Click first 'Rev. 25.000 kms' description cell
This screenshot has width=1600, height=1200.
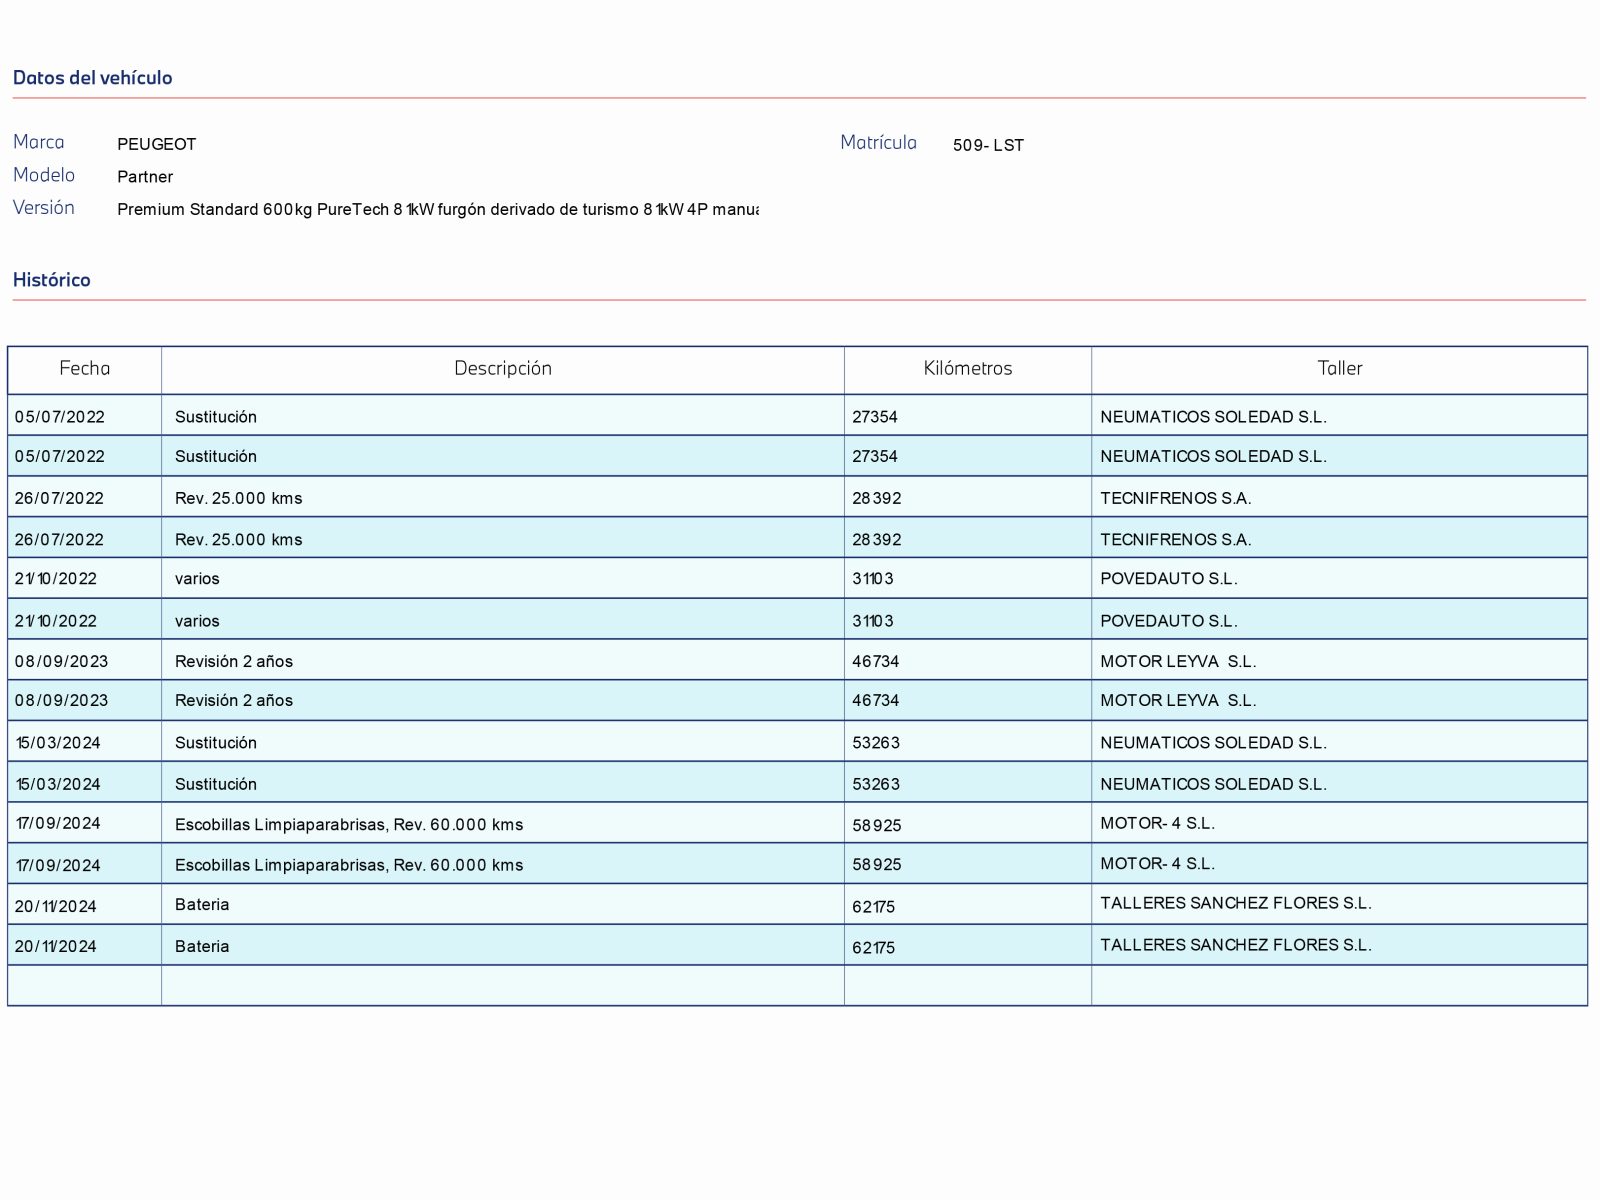pyautogui.click(x=238, y=498)
